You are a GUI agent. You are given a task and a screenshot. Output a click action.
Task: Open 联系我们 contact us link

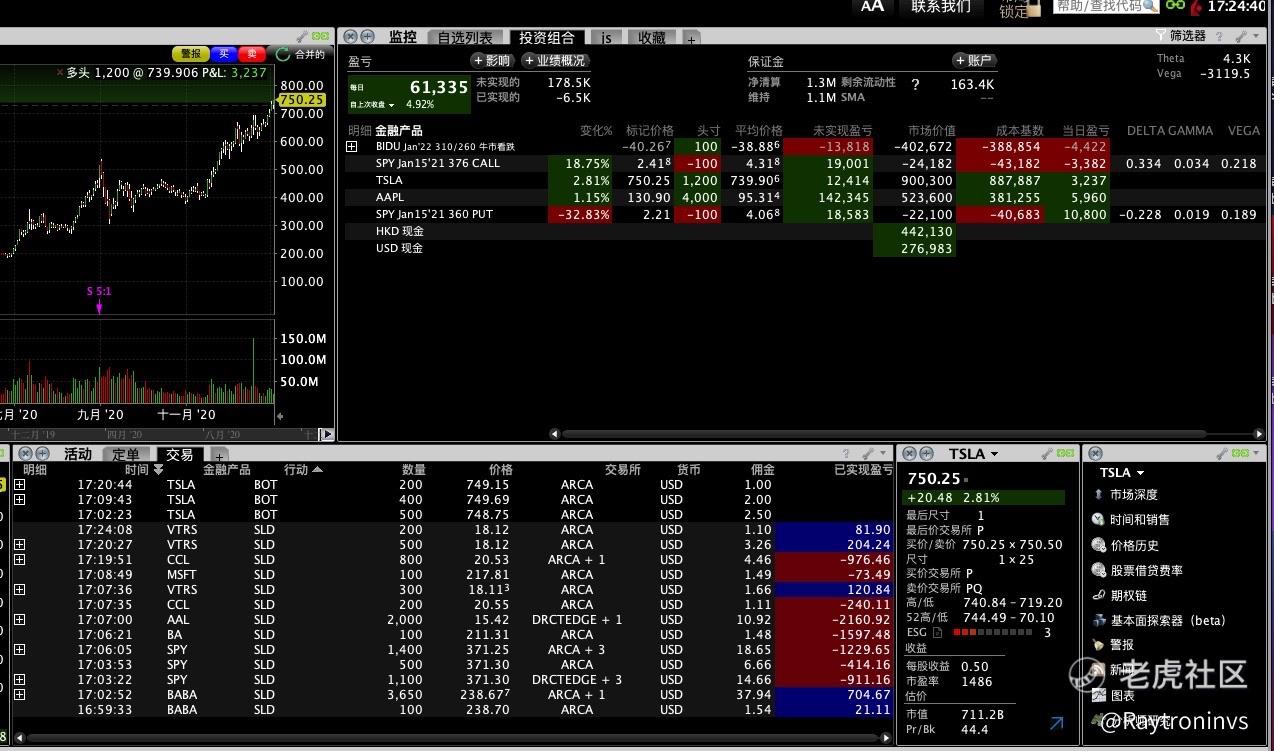941,7
